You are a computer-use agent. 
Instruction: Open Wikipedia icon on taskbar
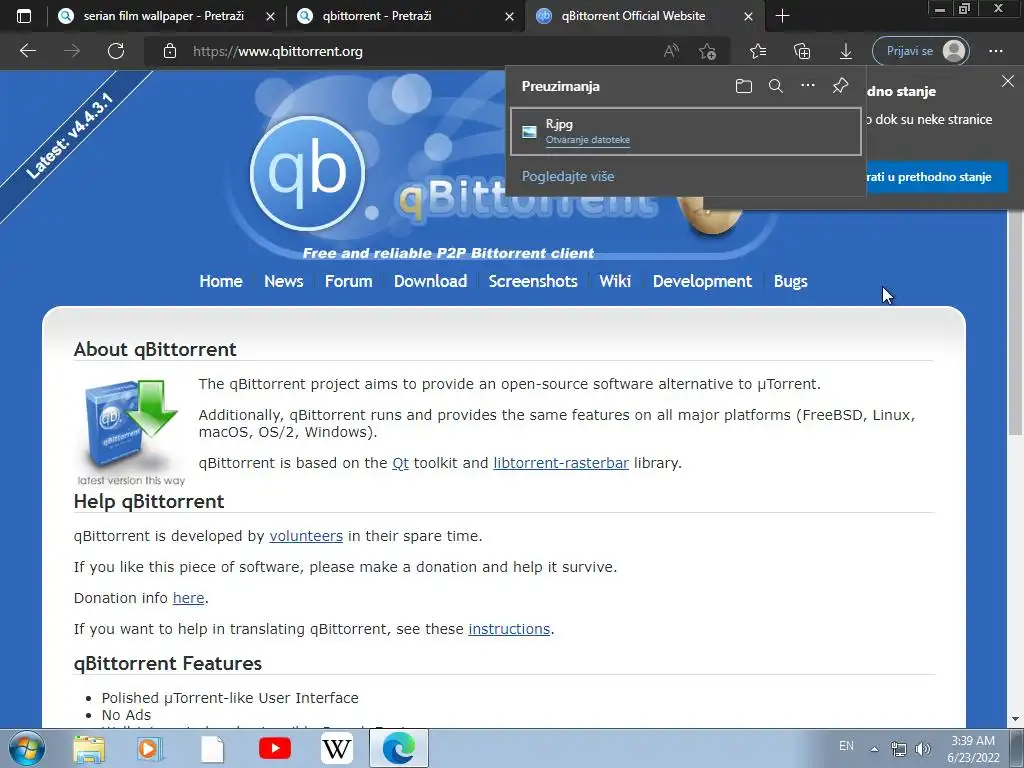tap(337, 748)
